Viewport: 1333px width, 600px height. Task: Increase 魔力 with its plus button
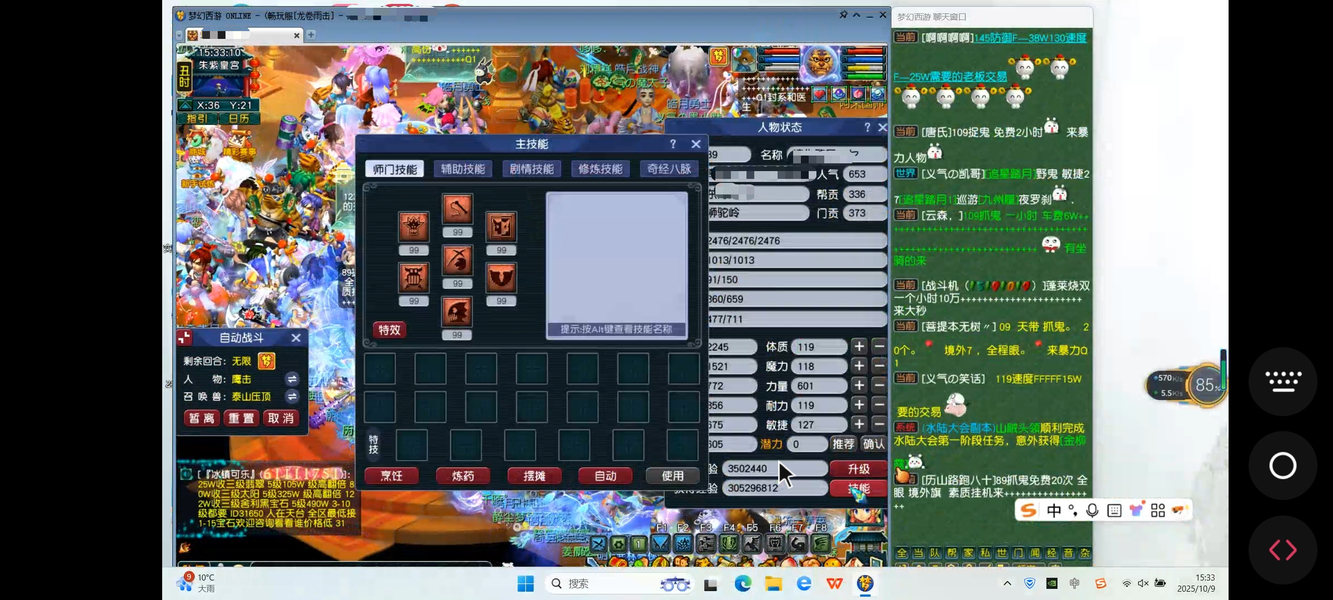click(858, 366)
